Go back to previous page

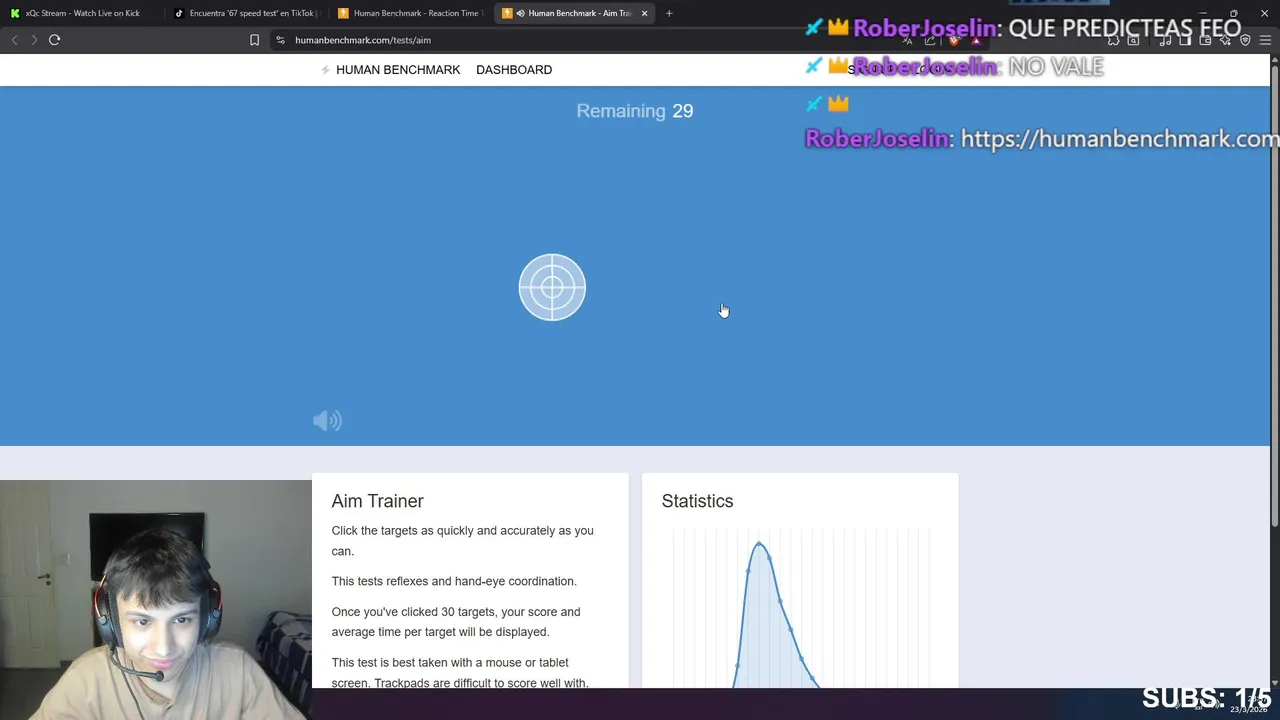(14, 40)
